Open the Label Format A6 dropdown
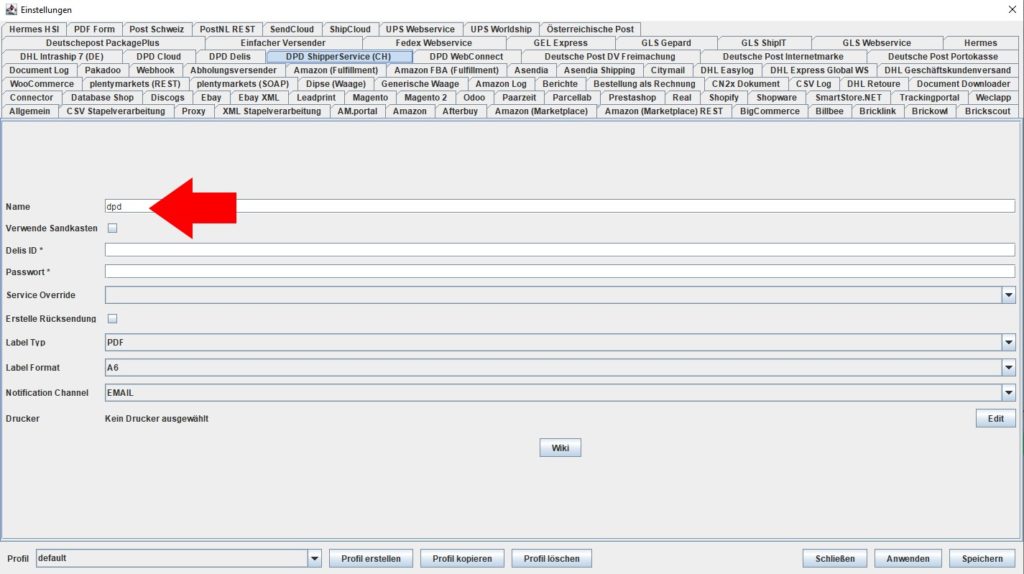Screen dimensions: 1024x574 (1008, 368)
